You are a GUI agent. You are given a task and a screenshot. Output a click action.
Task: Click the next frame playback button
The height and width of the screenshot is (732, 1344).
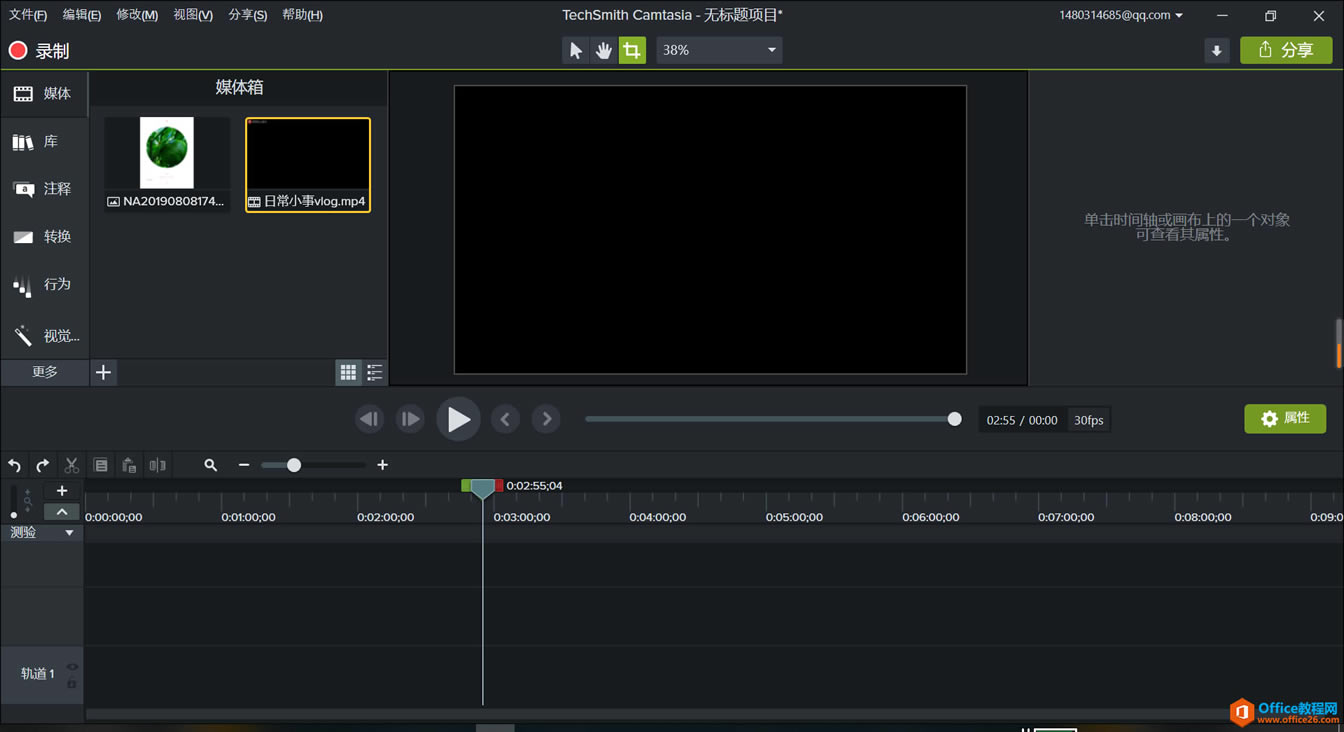pyautogui.click(x=410, y=419)
